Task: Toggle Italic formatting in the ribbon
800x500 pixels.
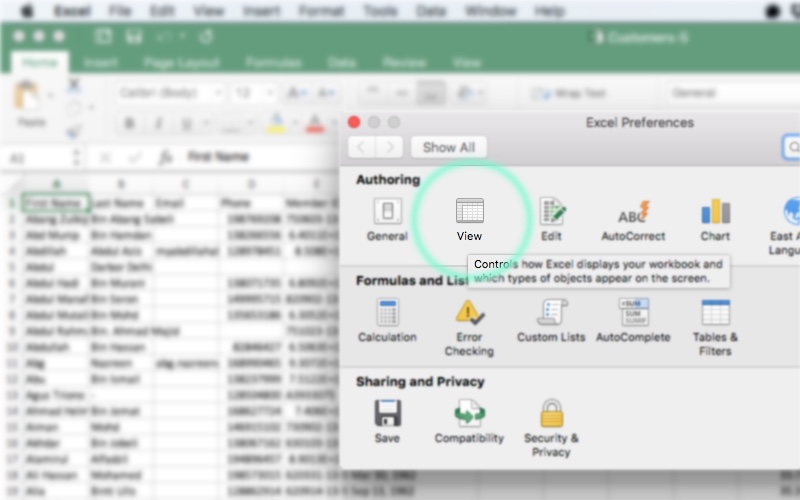Action: pos(158,124)
